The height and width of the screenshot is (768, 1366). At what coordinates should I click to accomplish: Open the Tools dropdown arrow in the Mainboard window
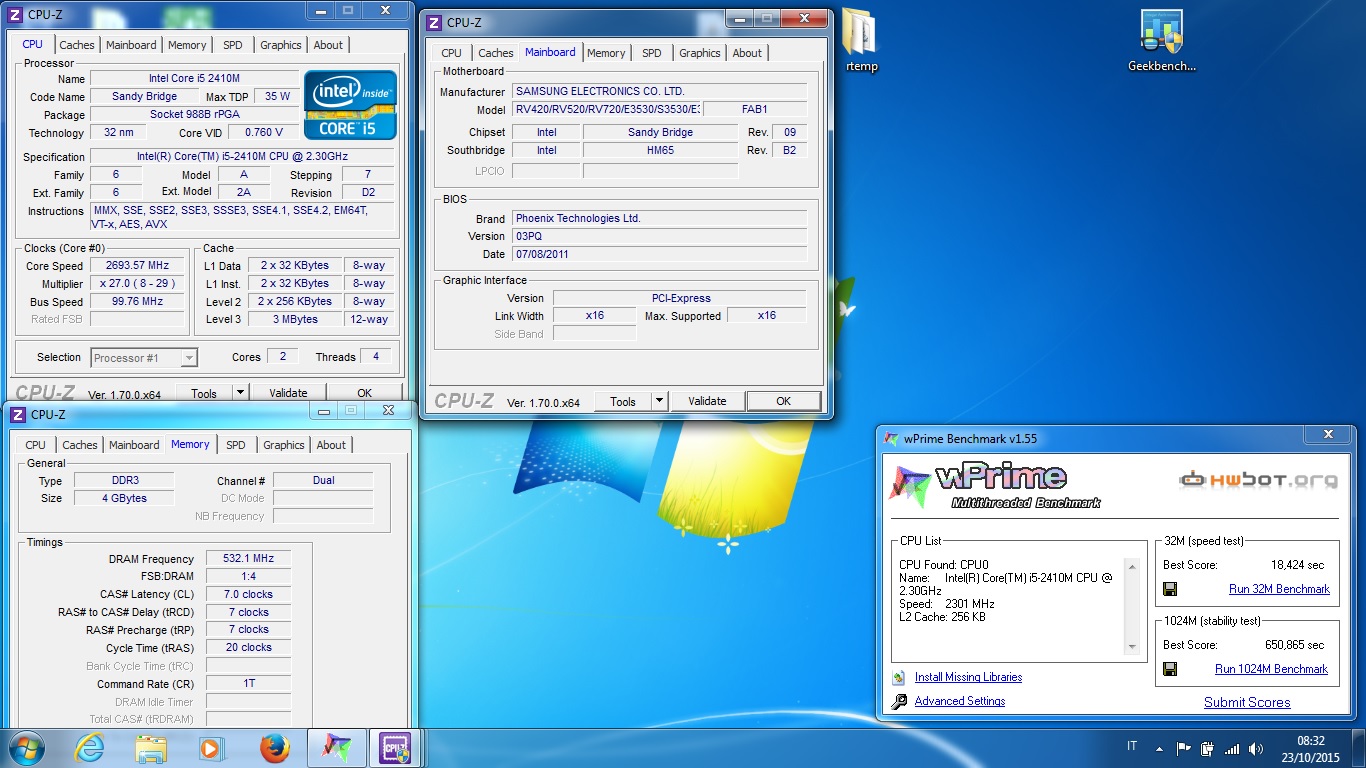pos(659,401)
